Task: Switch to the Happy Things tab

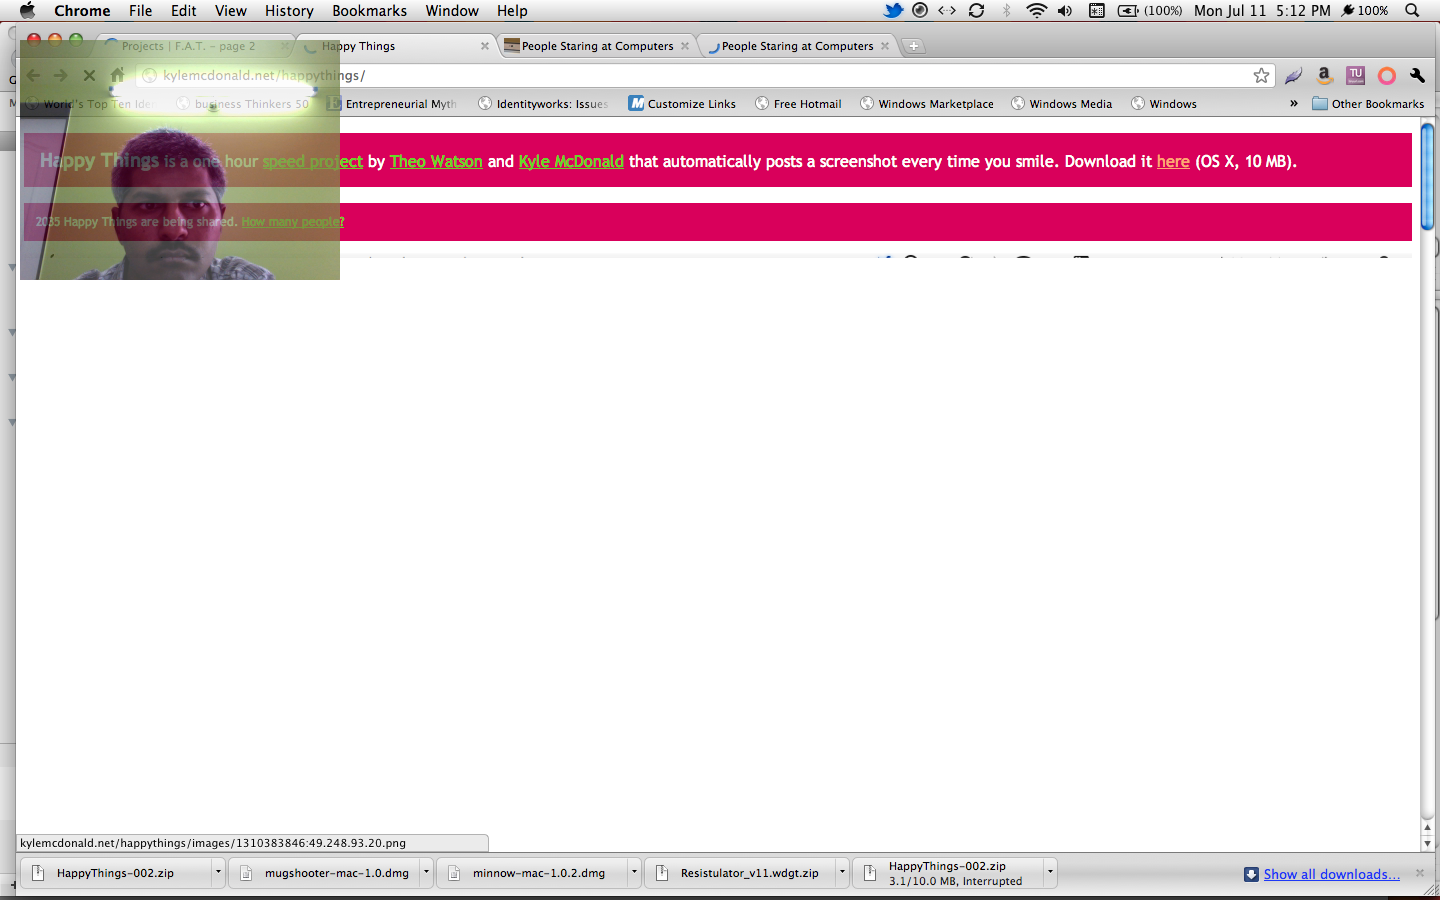Action: tap(395, 46)
